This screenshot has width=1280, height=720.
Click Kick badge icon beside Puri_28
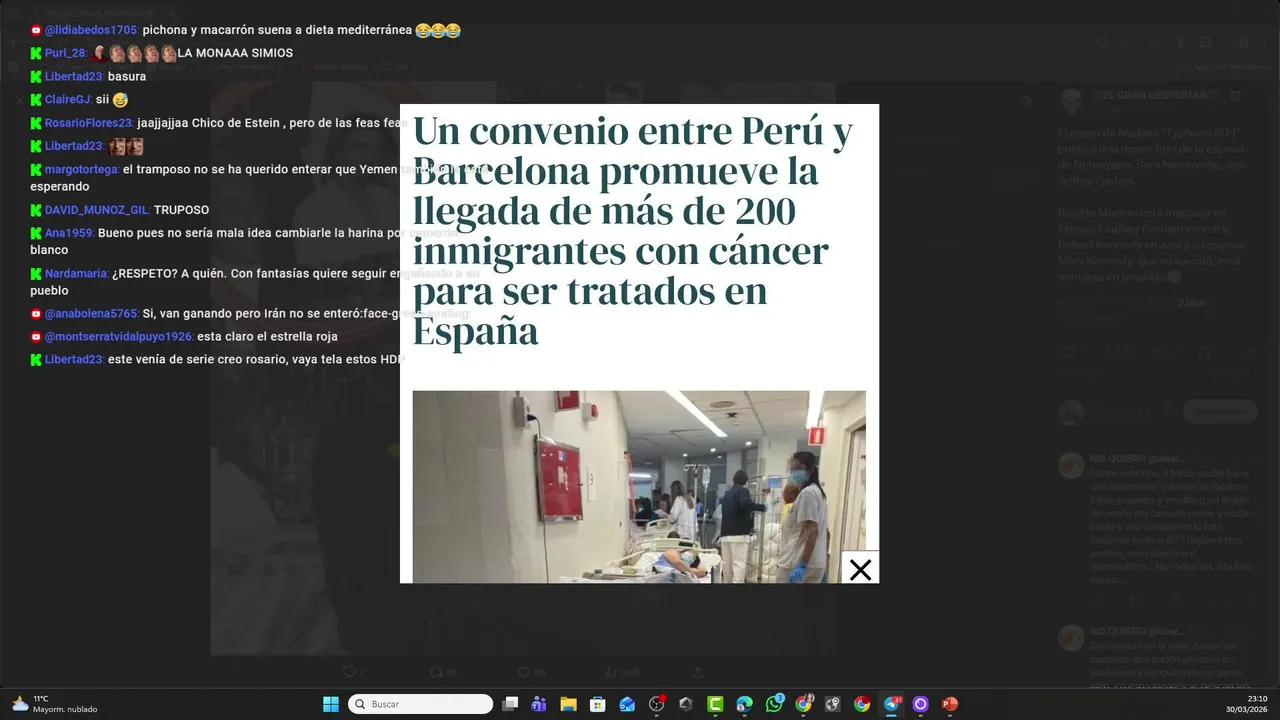[x=36, y=53]
